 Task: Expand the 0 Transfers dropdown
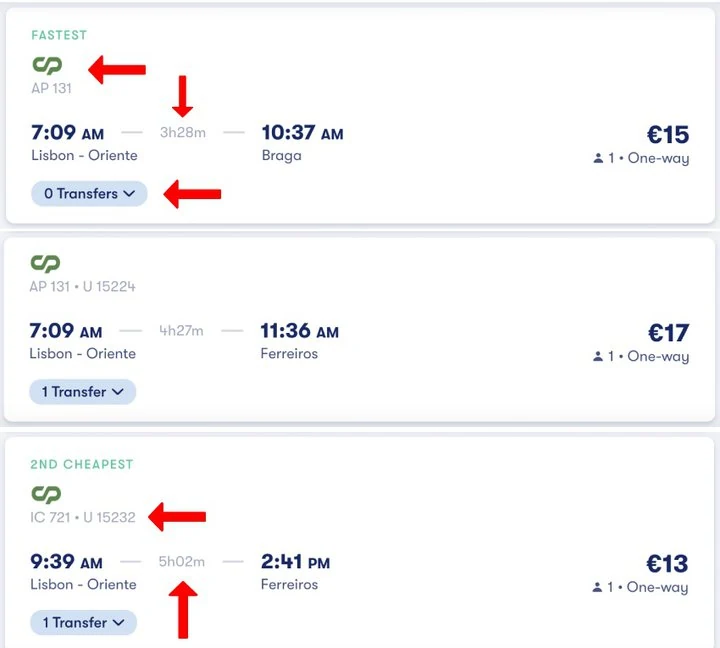[x=89, y=194]
